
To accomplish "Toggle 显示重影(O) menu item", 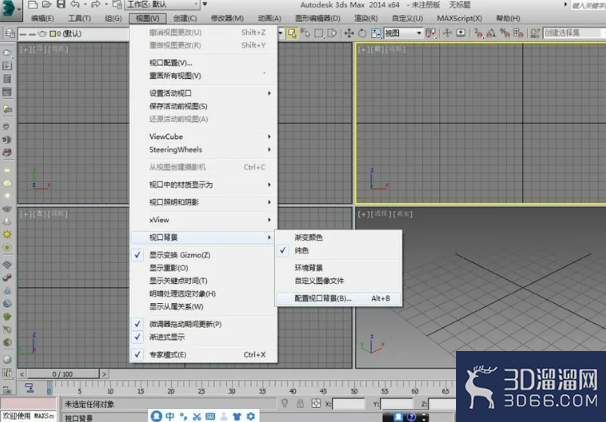I will [x=204, y=268].
